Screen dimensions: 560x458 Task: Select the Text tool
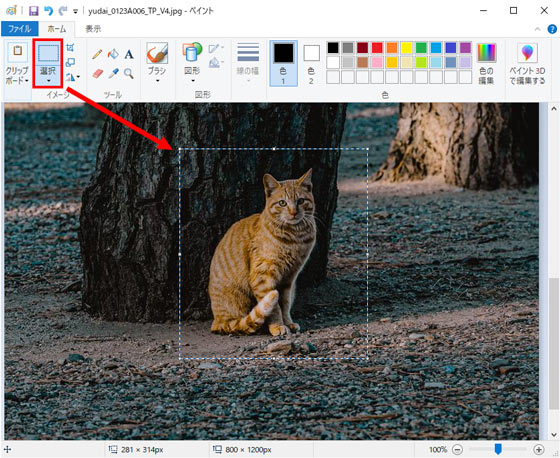[x=129, y=54]
